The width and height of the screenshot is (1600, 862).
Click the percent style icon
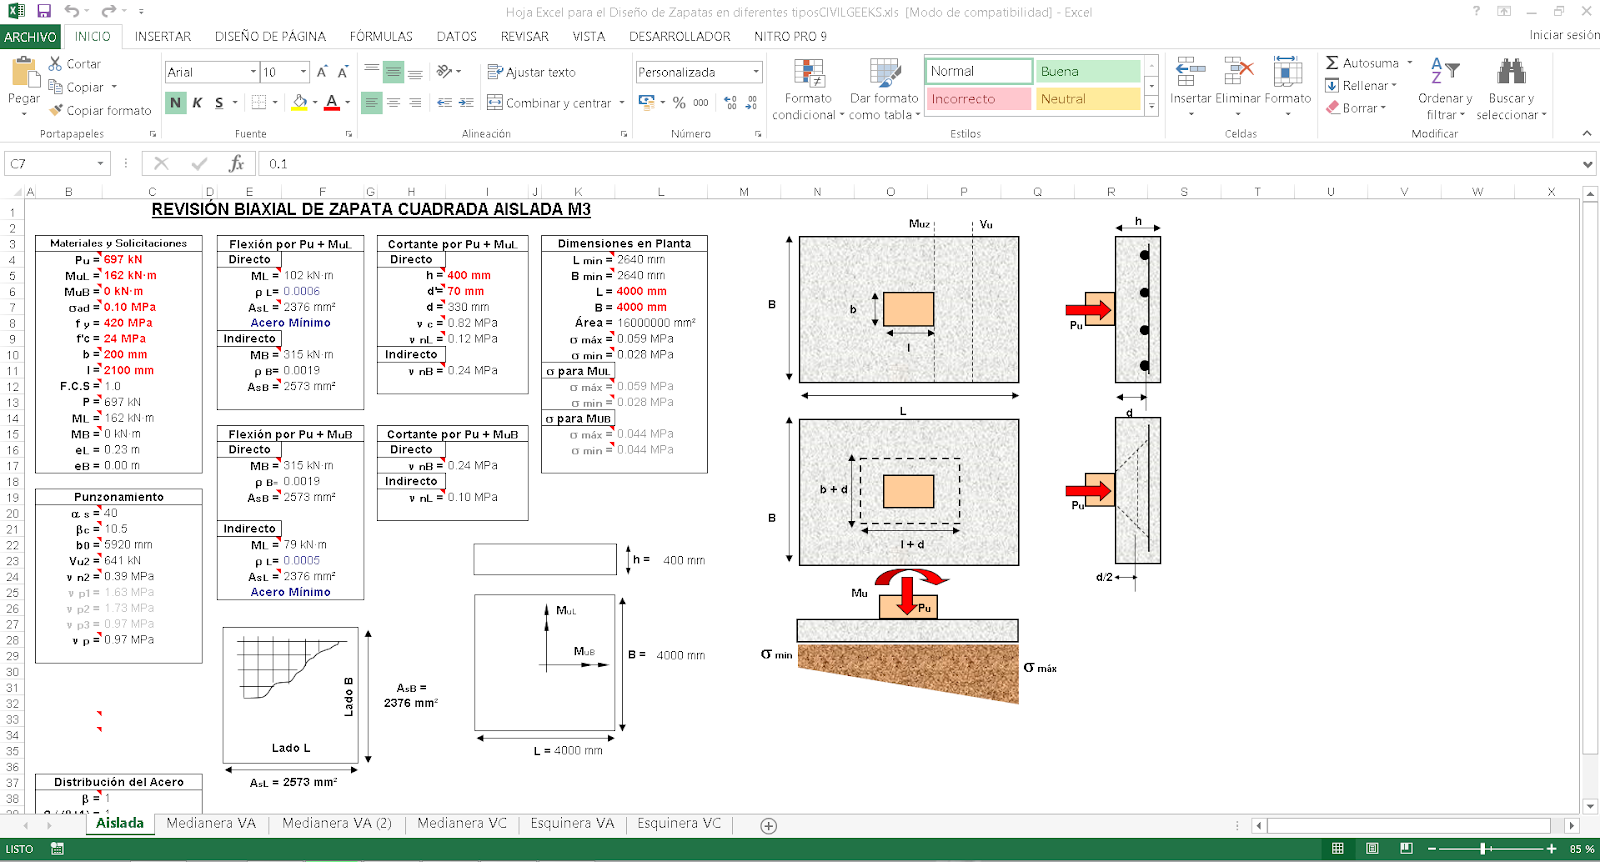pos(679,102)
